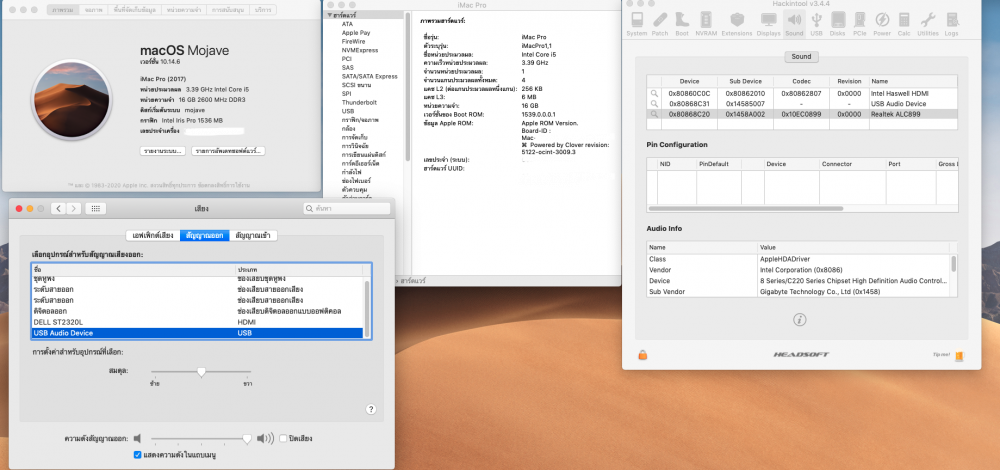The image size is (1000, 470).
Task: Click the search field in Sound preferences
Action: [346, 209]
